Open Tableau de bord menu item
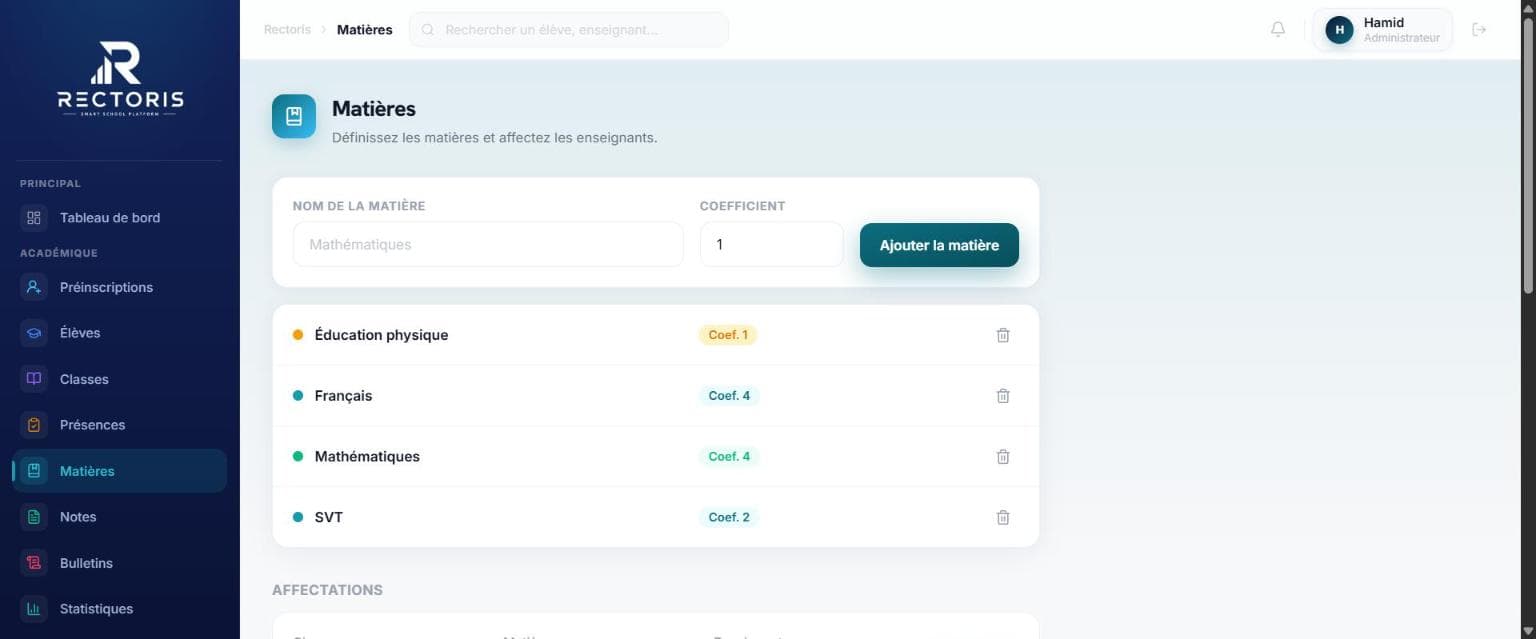This screenshot has height=639, width=1536. coord(120,218)
